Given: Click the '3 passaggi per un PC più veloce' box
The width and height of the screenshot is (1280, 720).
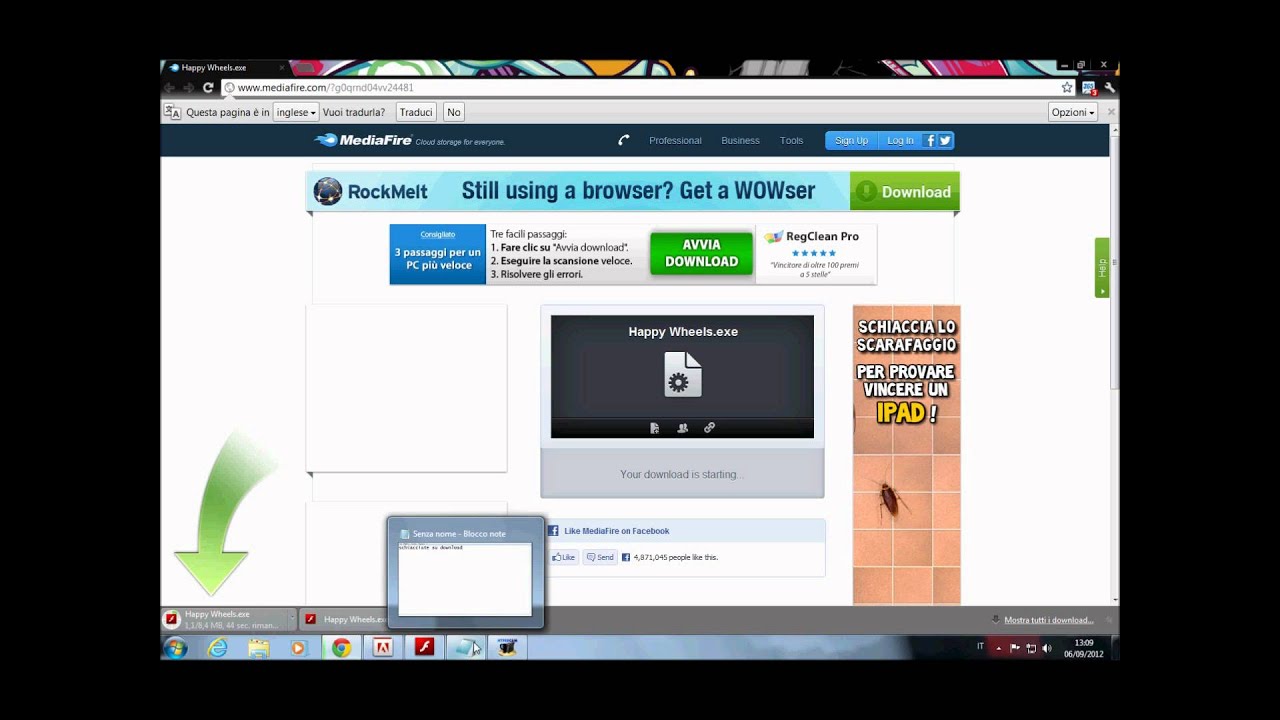Looking at the screenshot, I should [437, 254].
